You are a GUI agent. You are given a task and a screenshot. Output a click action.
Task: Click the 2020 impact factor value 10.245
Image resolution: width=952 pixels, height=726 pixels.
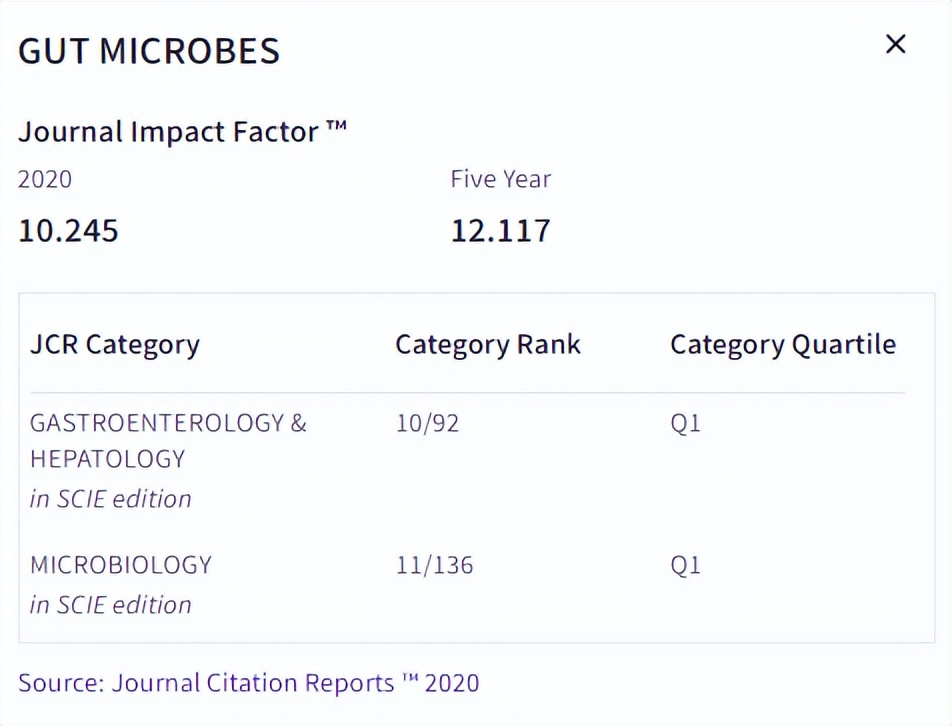66,230
